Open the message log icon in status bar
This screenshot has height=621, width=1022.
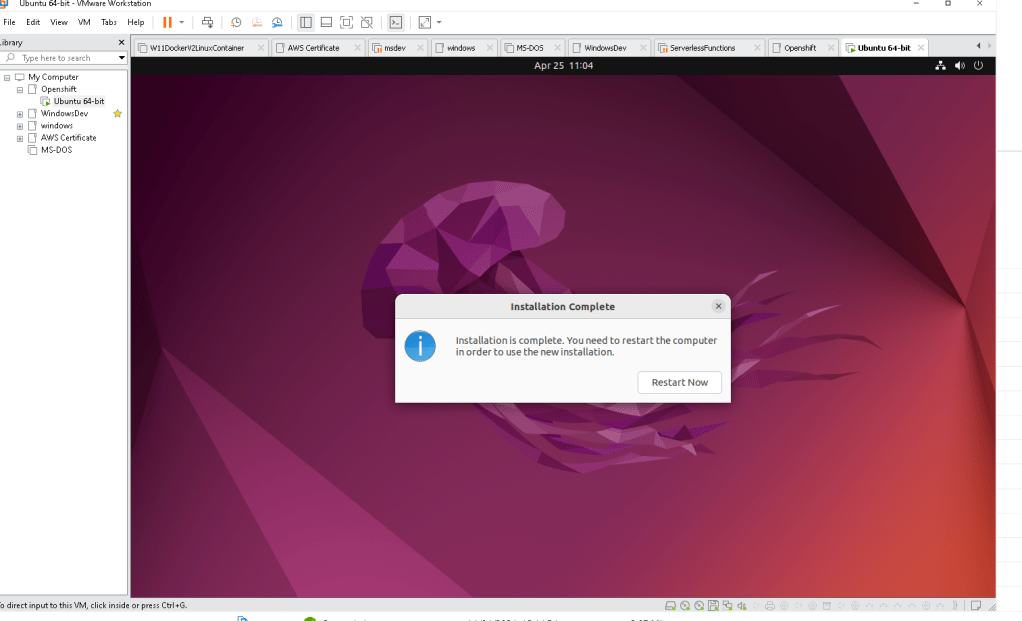tap(976, 605)
